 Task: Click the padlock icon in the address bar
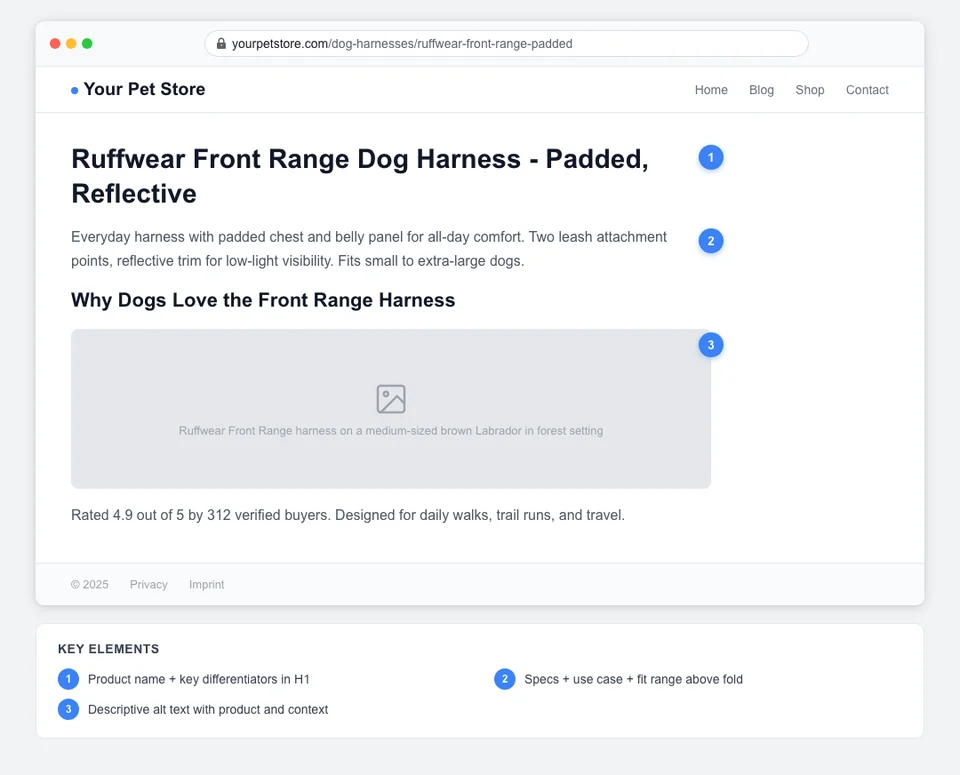tap(220, 43)
